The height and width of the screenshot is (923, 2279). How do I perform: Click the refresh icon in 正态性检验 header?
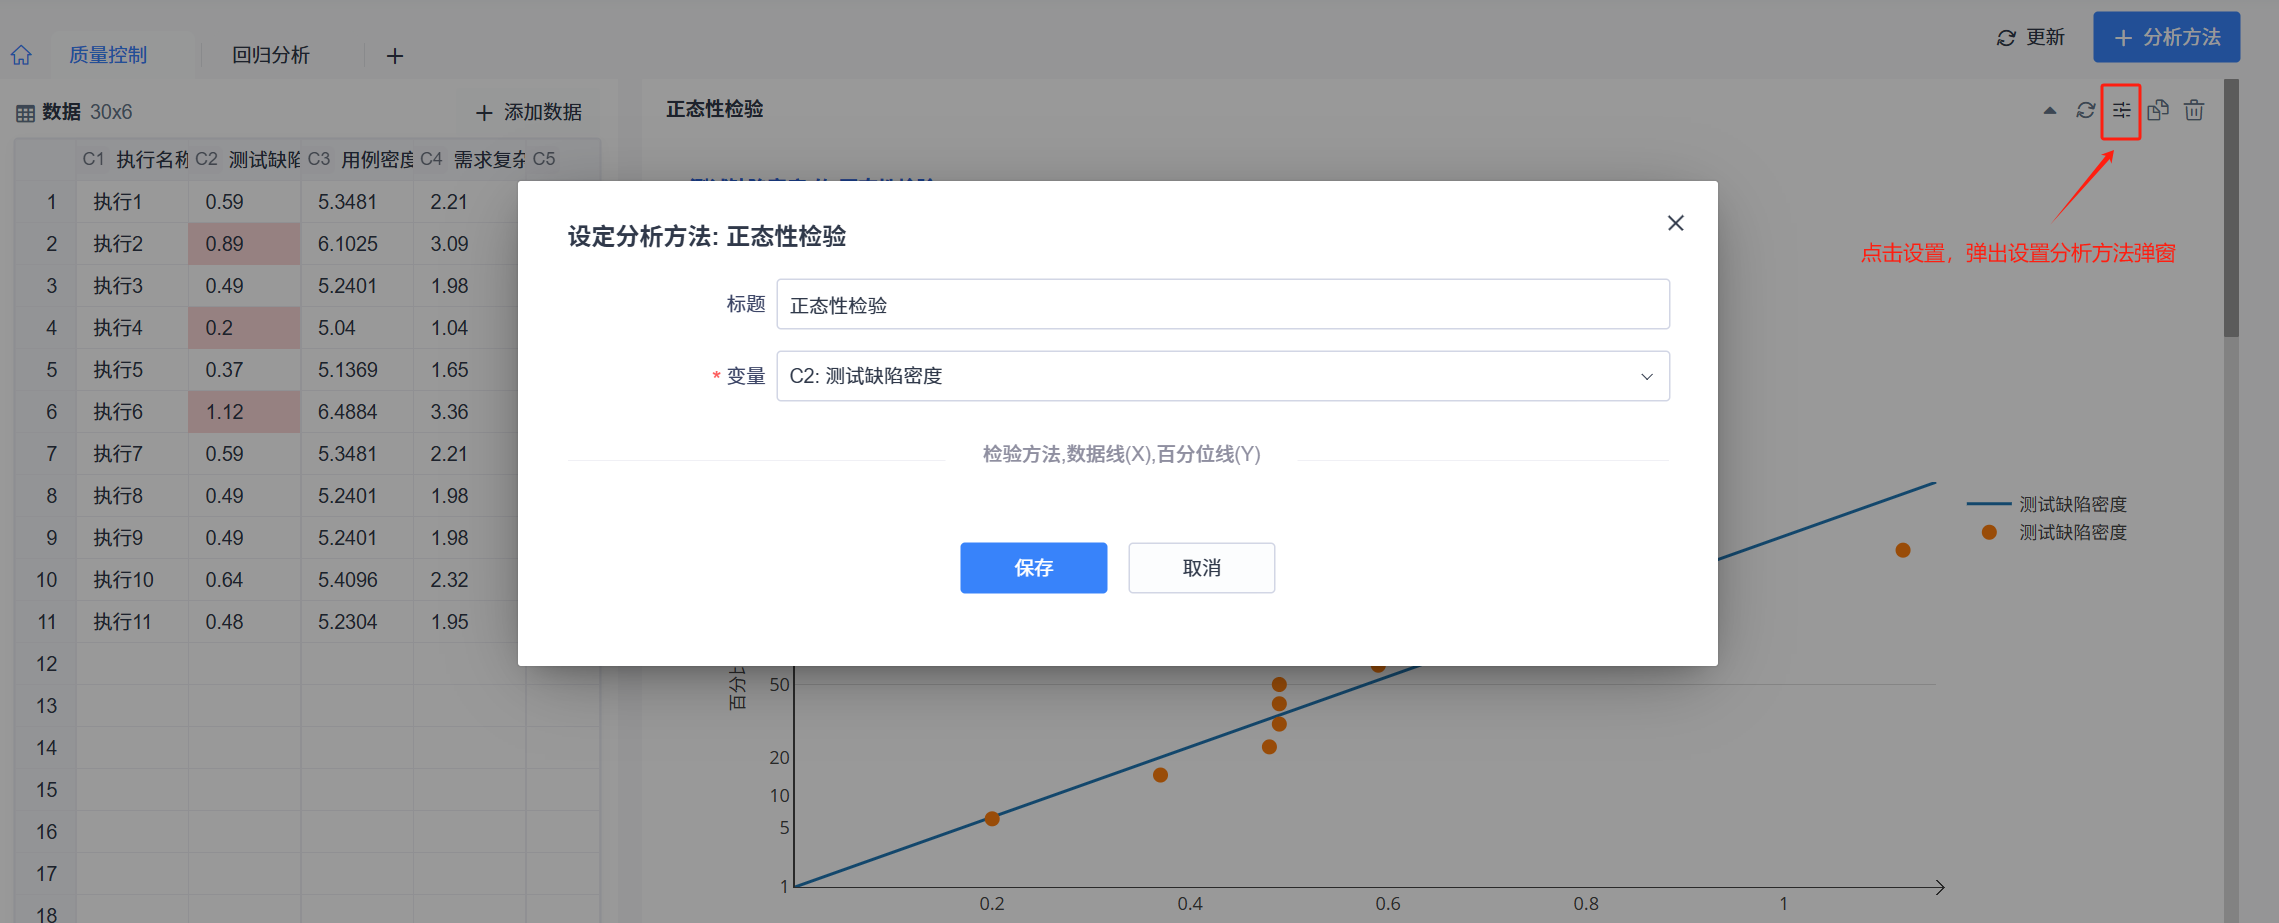[2085, 111]
